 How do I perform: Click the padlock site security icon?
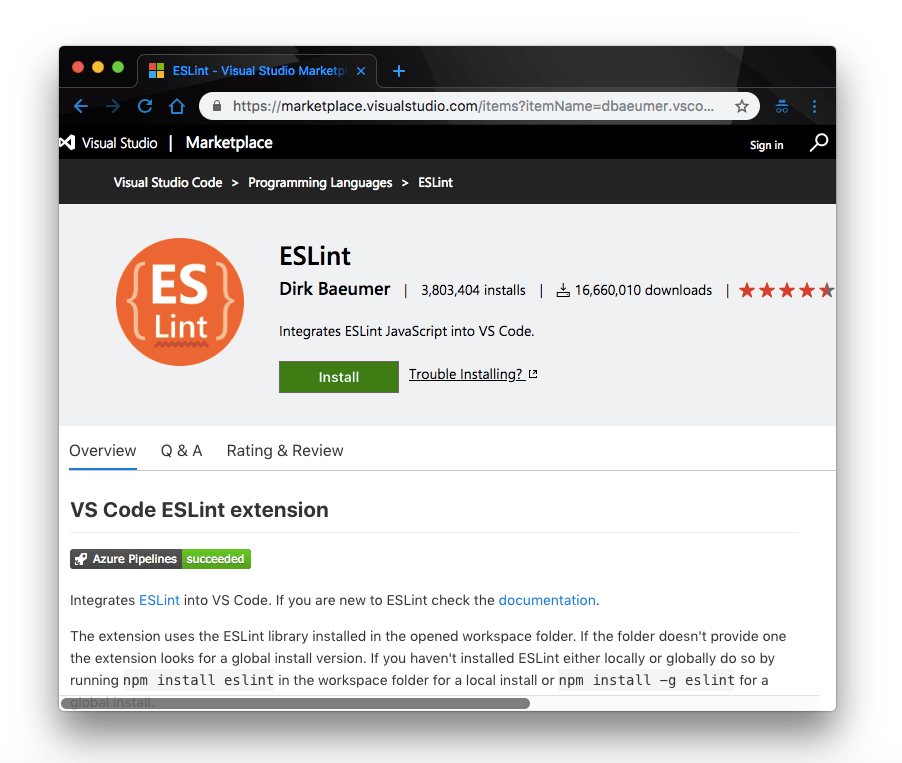(217, 106)
